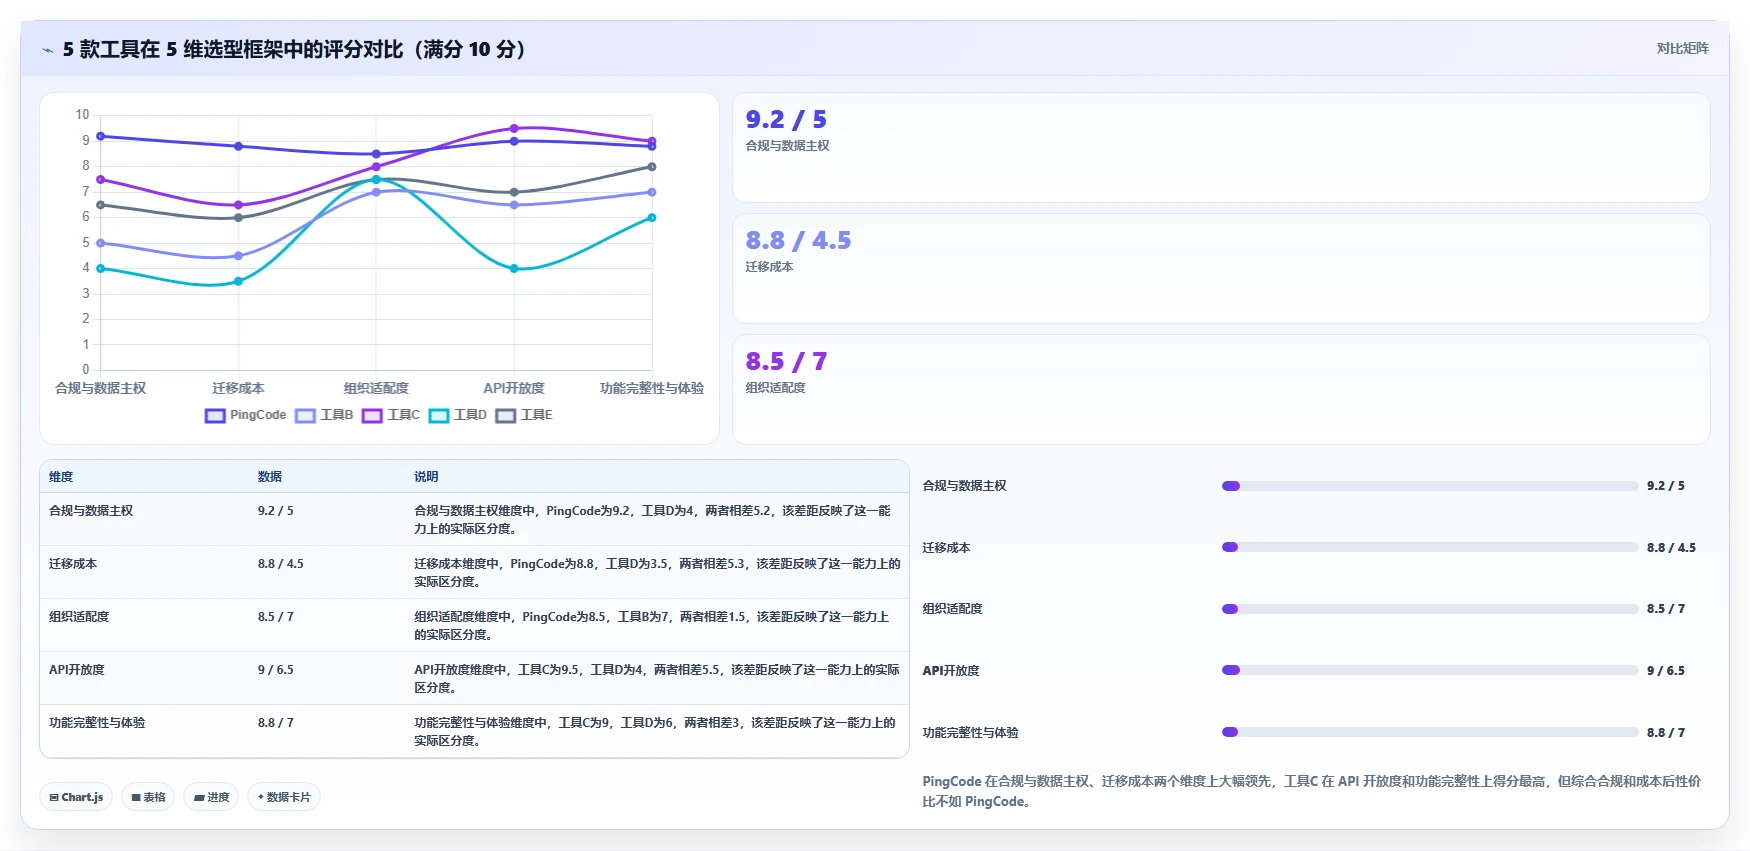Toggle 工具D series in chart legend

point(458,415)
